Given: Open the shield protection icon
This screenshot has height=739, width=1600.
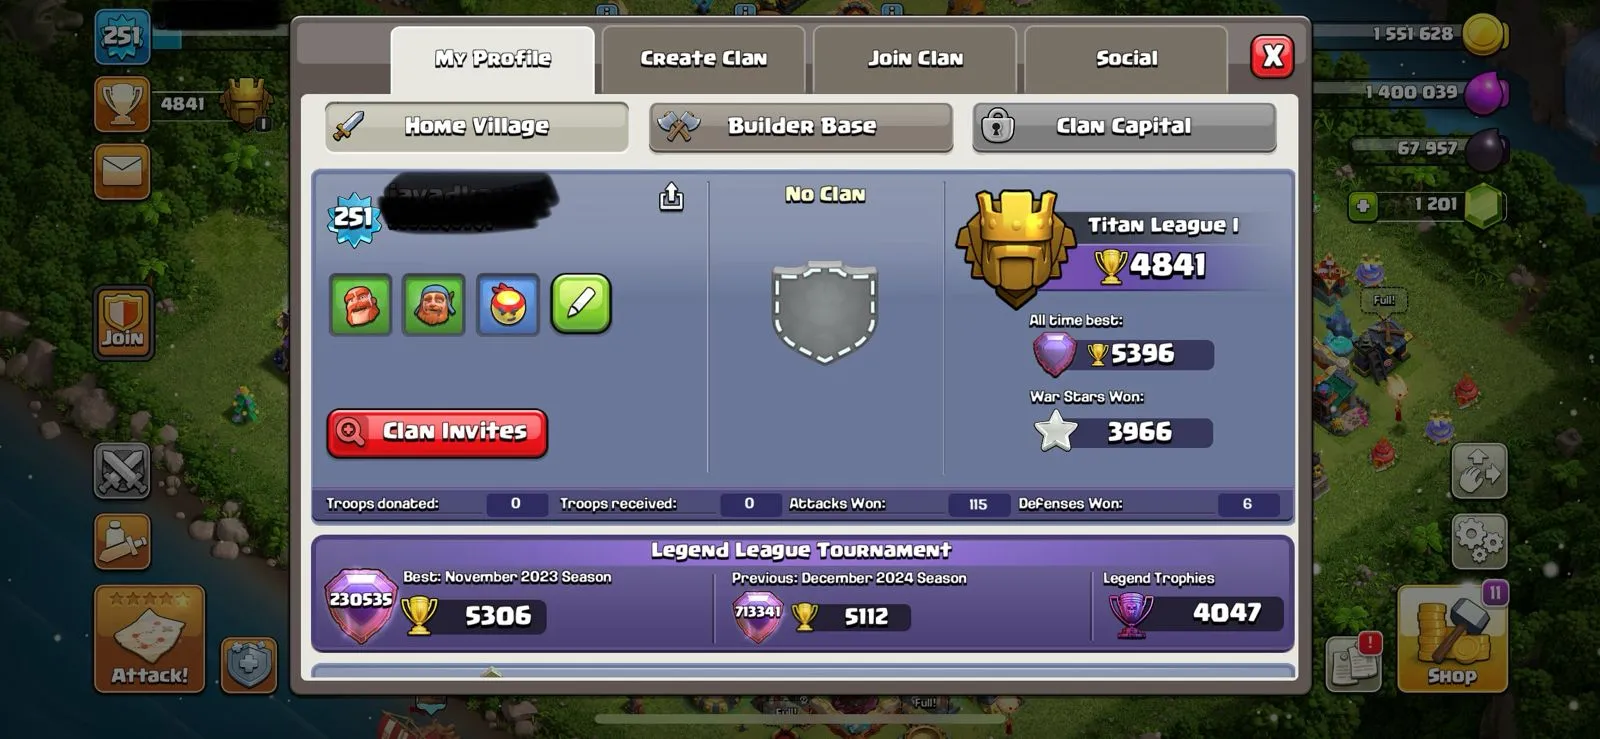Looking at the screenshot, I should click(248, 664).
